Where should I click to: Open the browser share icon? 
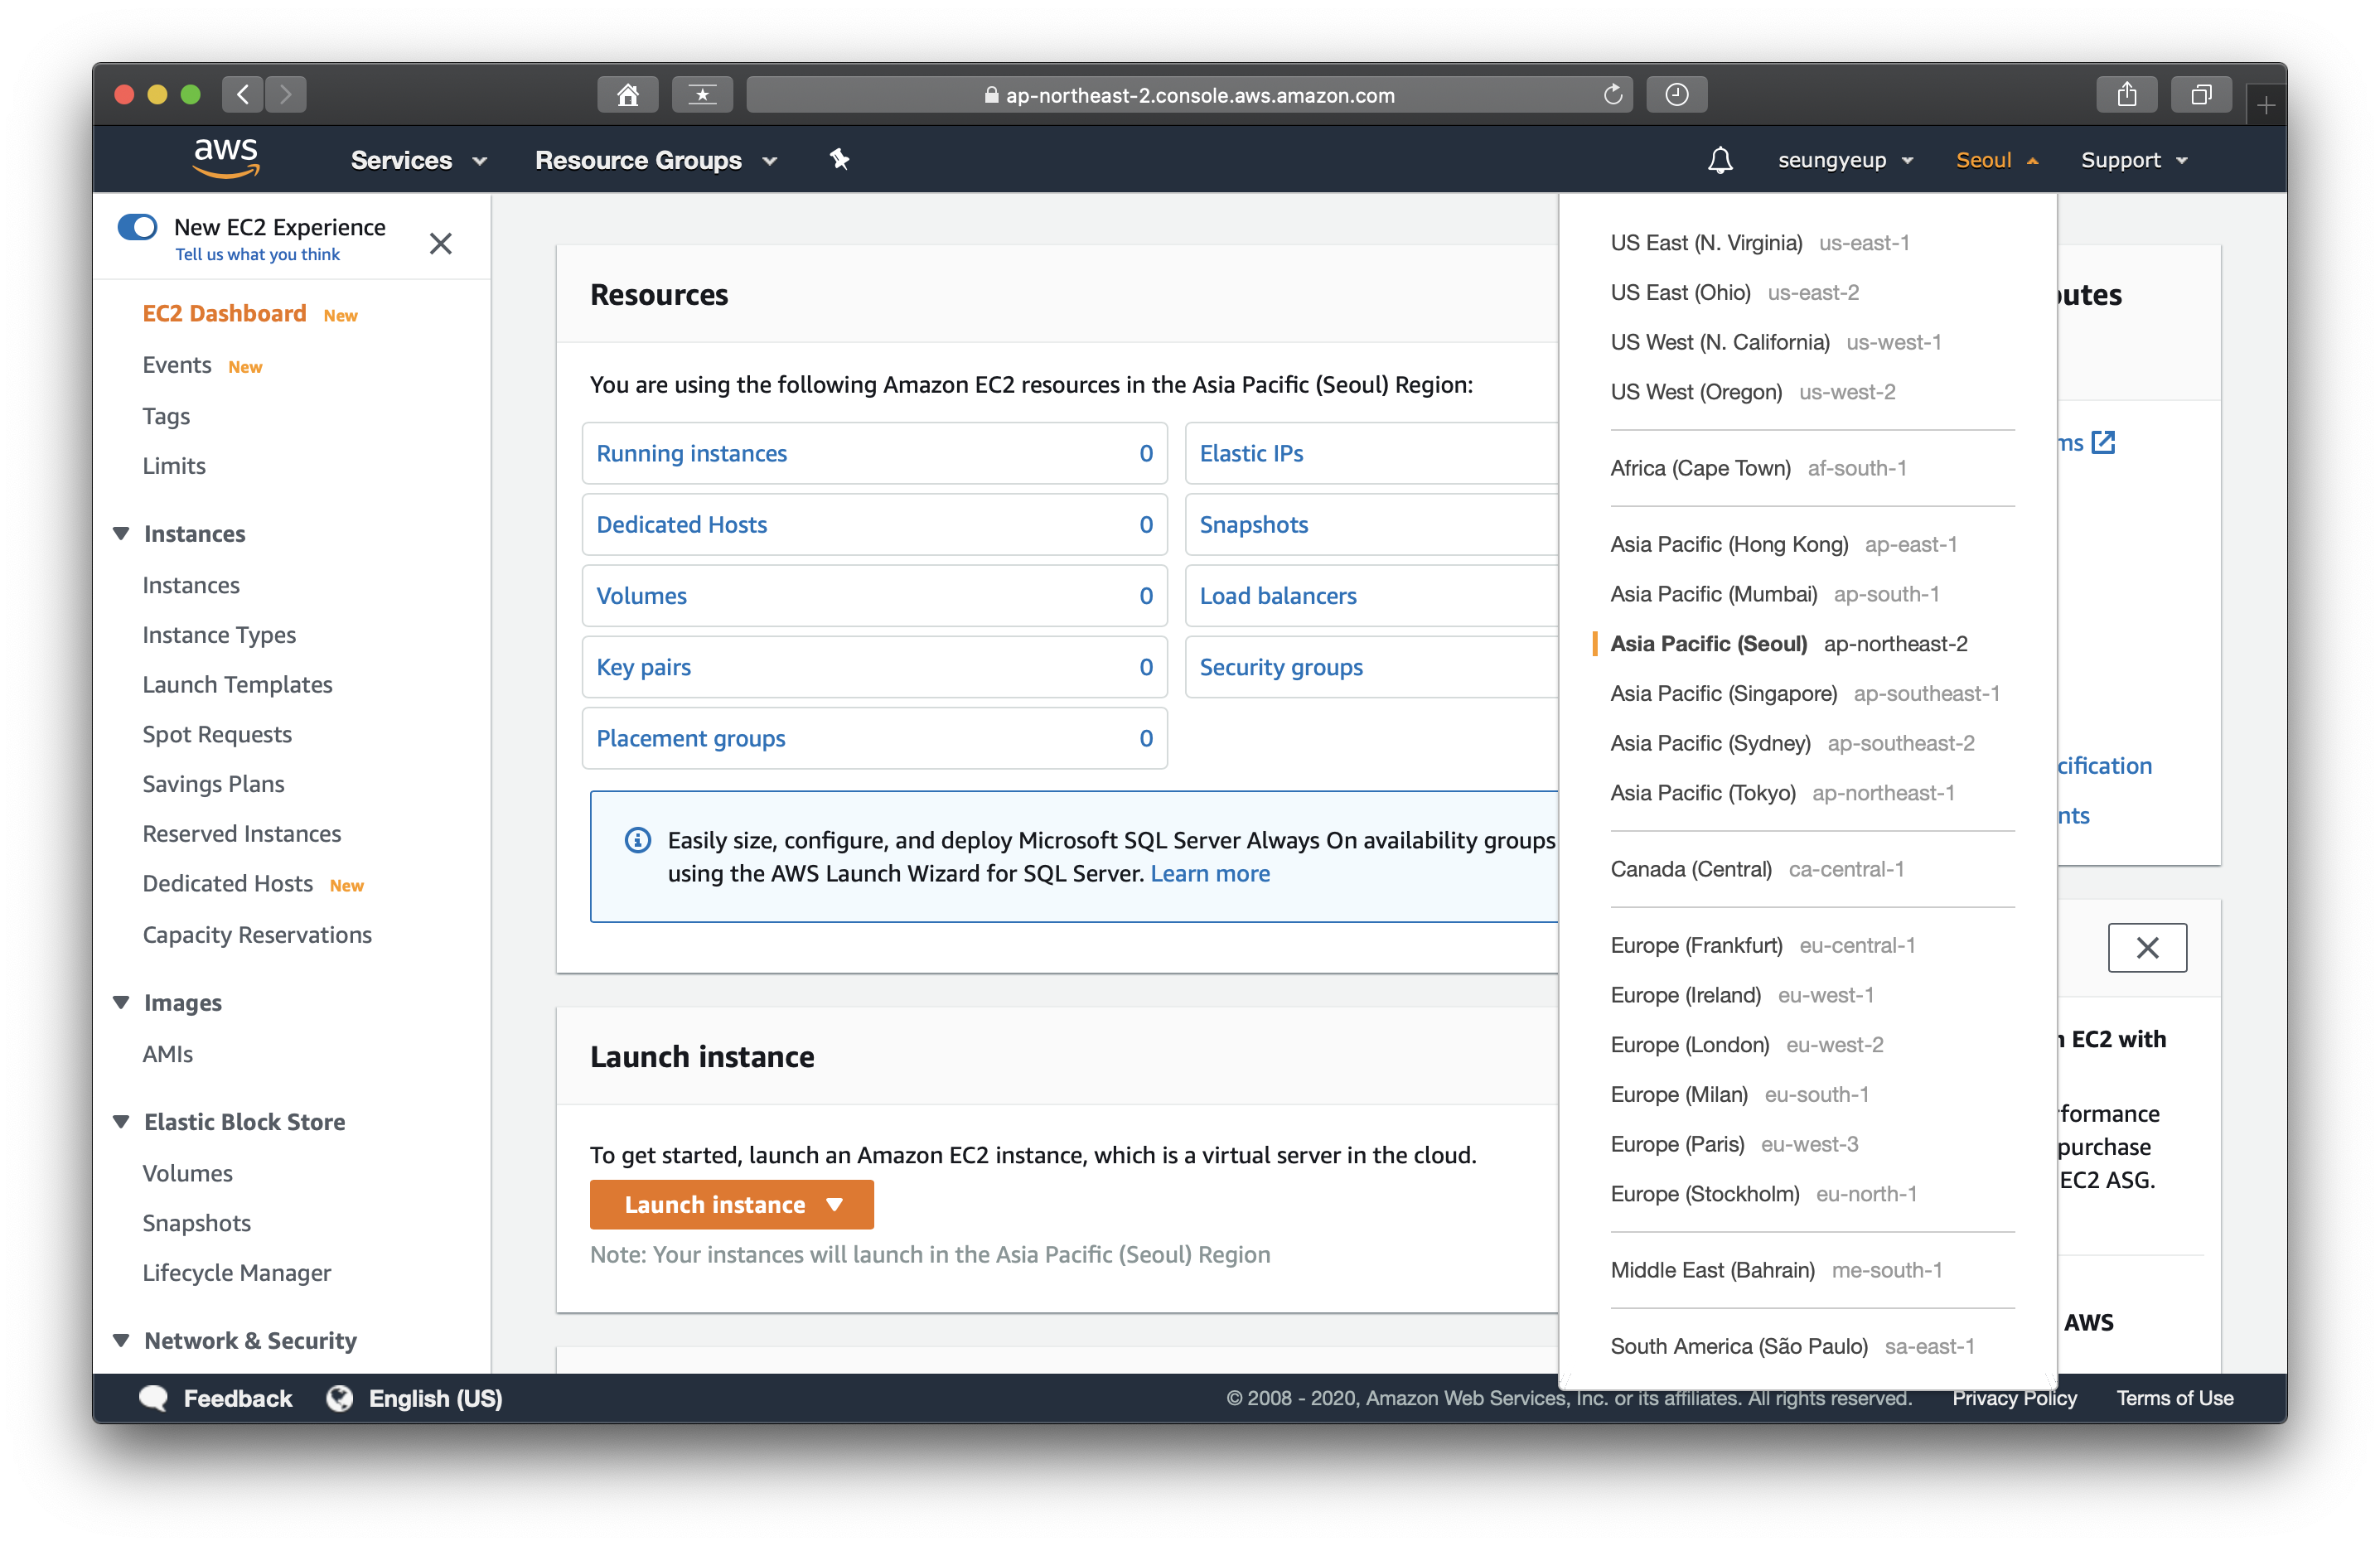coord(2126,95)
